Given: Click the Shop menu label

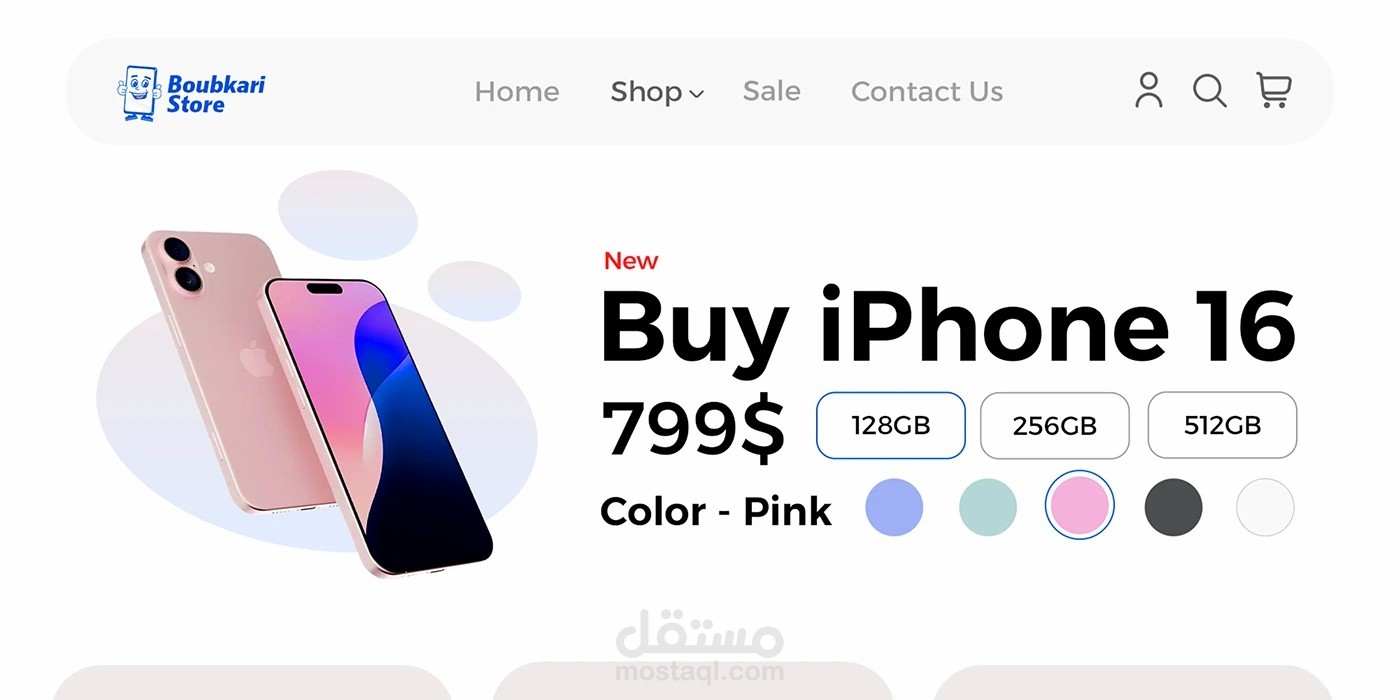Looking at the screenshot, I should coord(646,92).
